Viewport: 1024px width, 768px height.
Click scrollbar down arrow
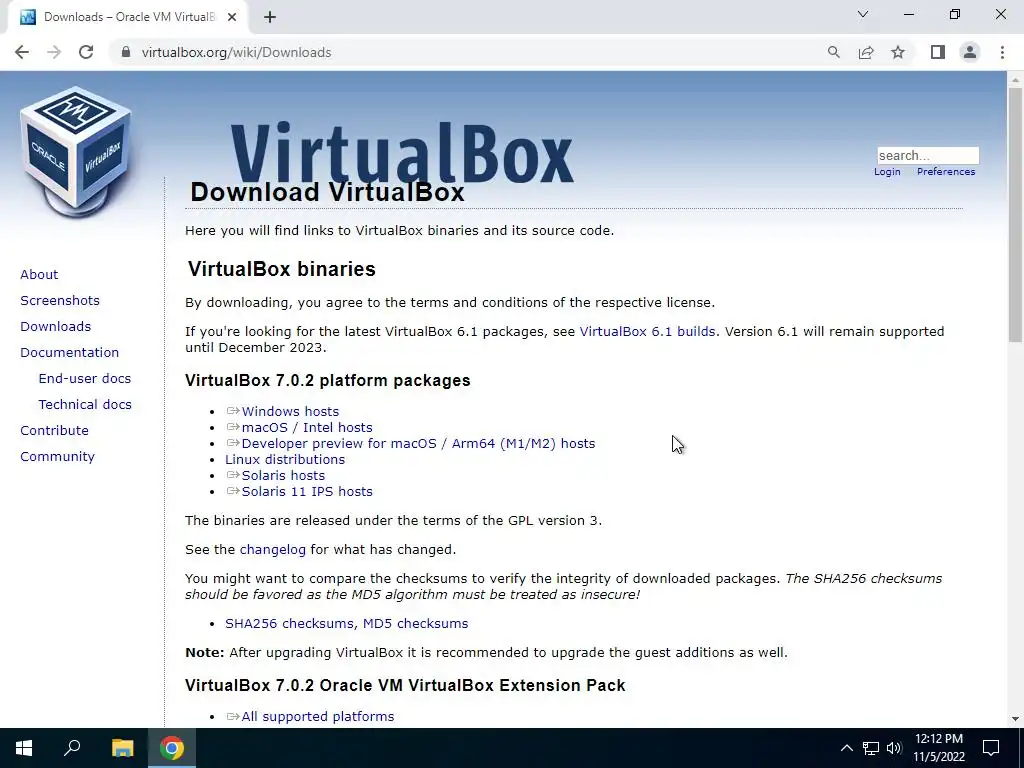[x=1015, y=719]
